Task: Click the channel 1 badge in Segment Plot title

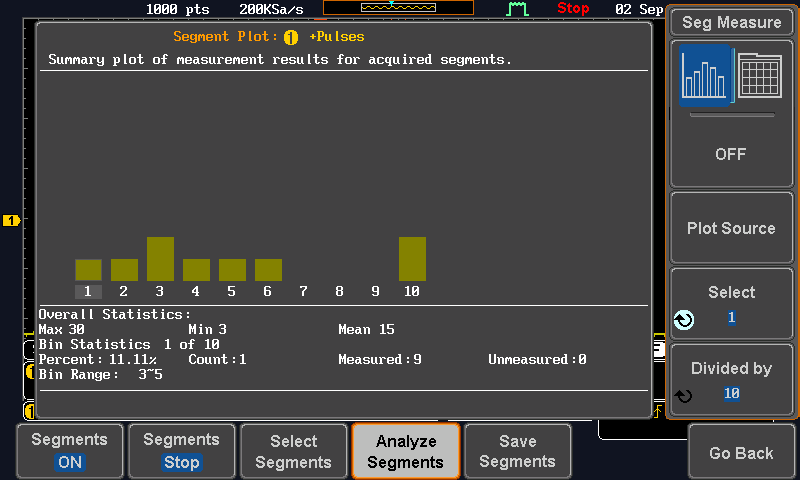Action: 291,37
